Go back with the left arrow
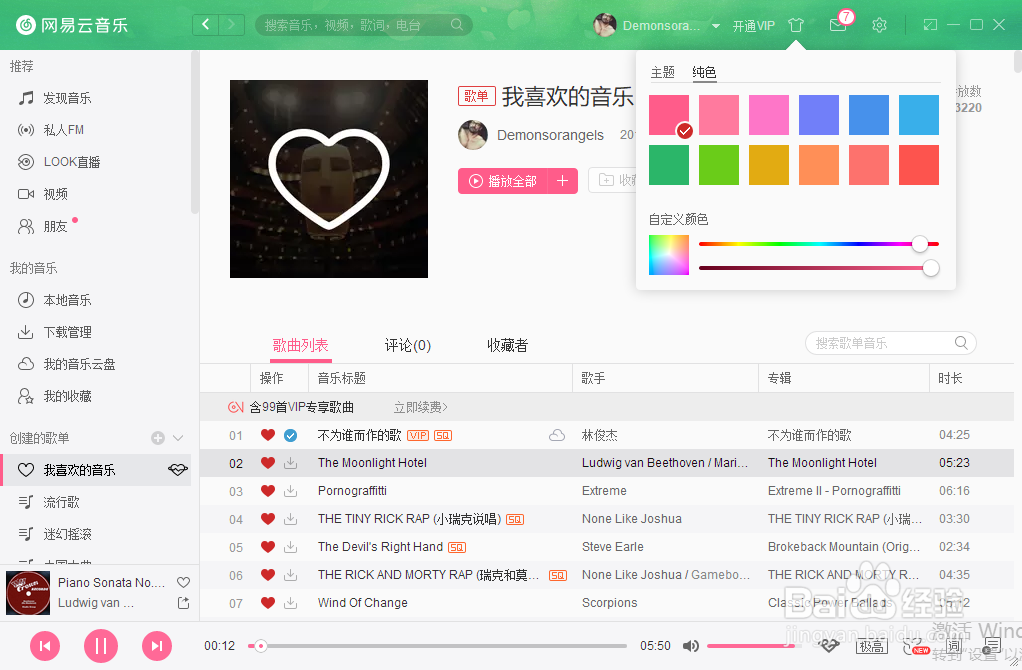The image size is (1022, 670). tap(205, 25)
